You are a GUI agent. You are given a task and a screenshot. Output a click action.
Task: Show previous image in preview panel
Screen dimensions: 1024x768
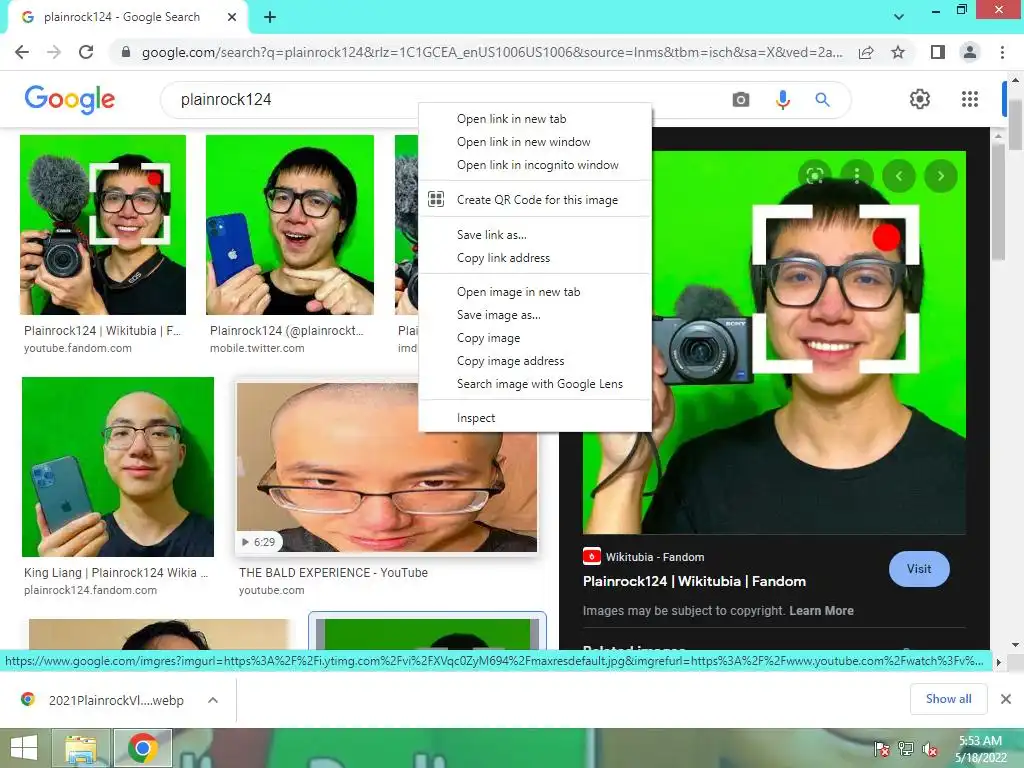coord(899,176)
